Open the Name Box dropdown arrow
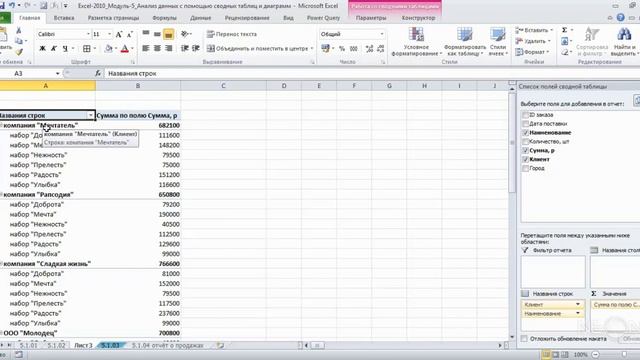This screenshot has height=360, width=640. click(58, 73)
